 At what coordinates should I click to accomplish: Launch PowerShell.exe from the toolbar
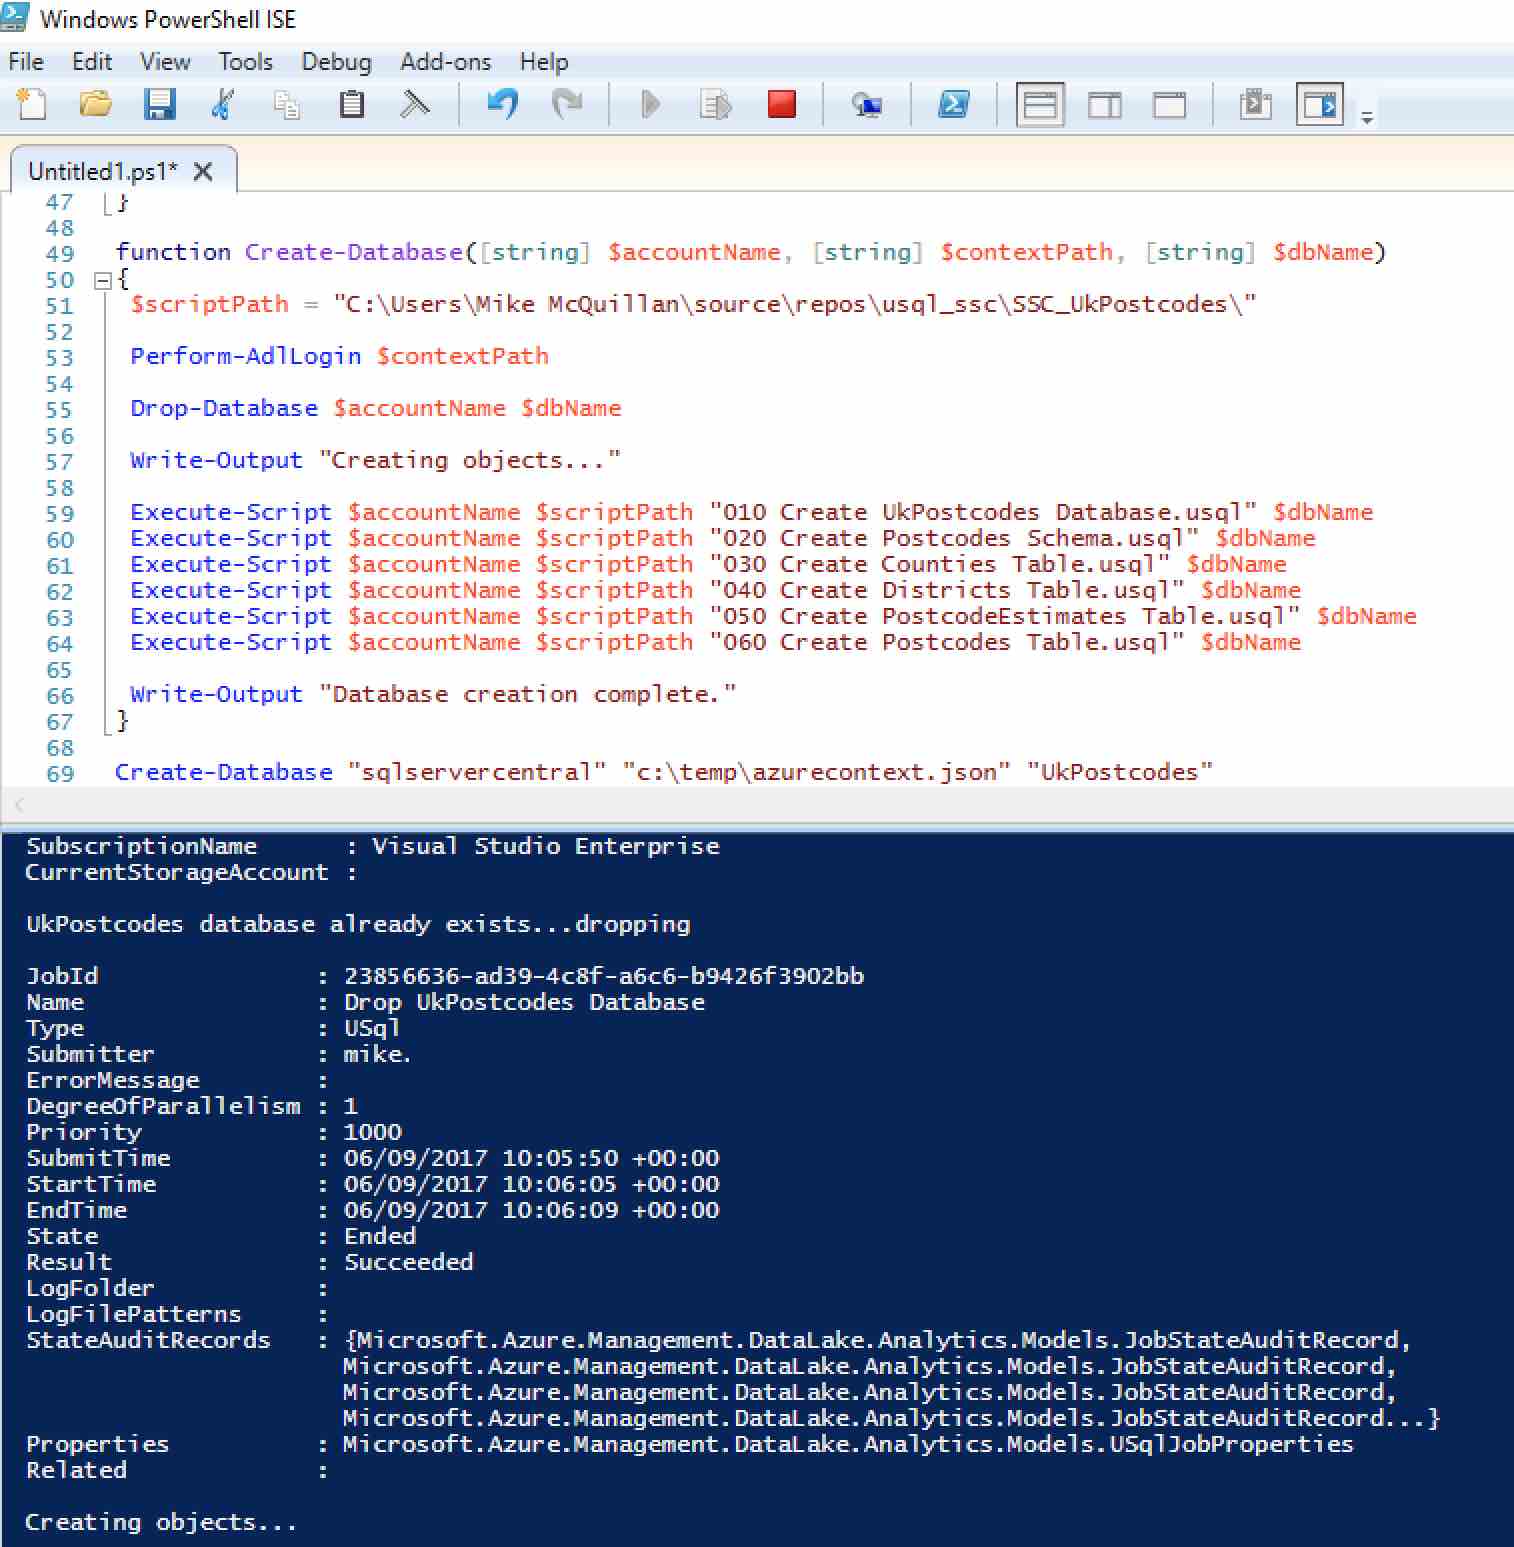coord(953,104)
